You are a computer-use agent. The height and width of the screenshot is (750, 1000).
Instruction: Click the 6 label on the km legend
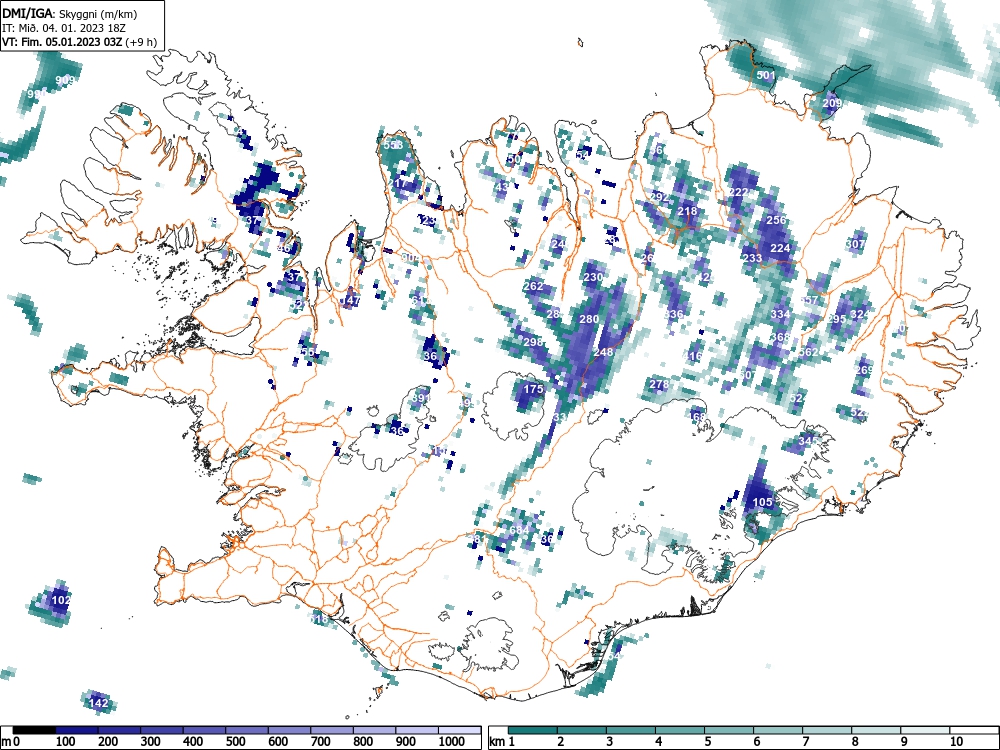pyautogui.click(x=756, y=742)
